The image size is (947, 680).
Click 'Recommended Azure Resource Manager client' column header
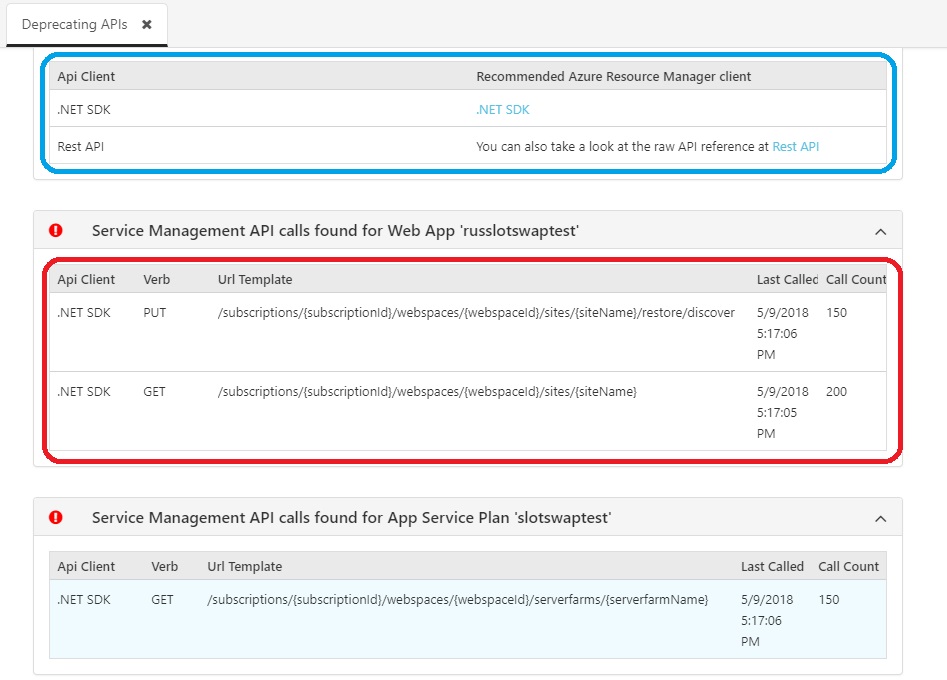point(613,76)
